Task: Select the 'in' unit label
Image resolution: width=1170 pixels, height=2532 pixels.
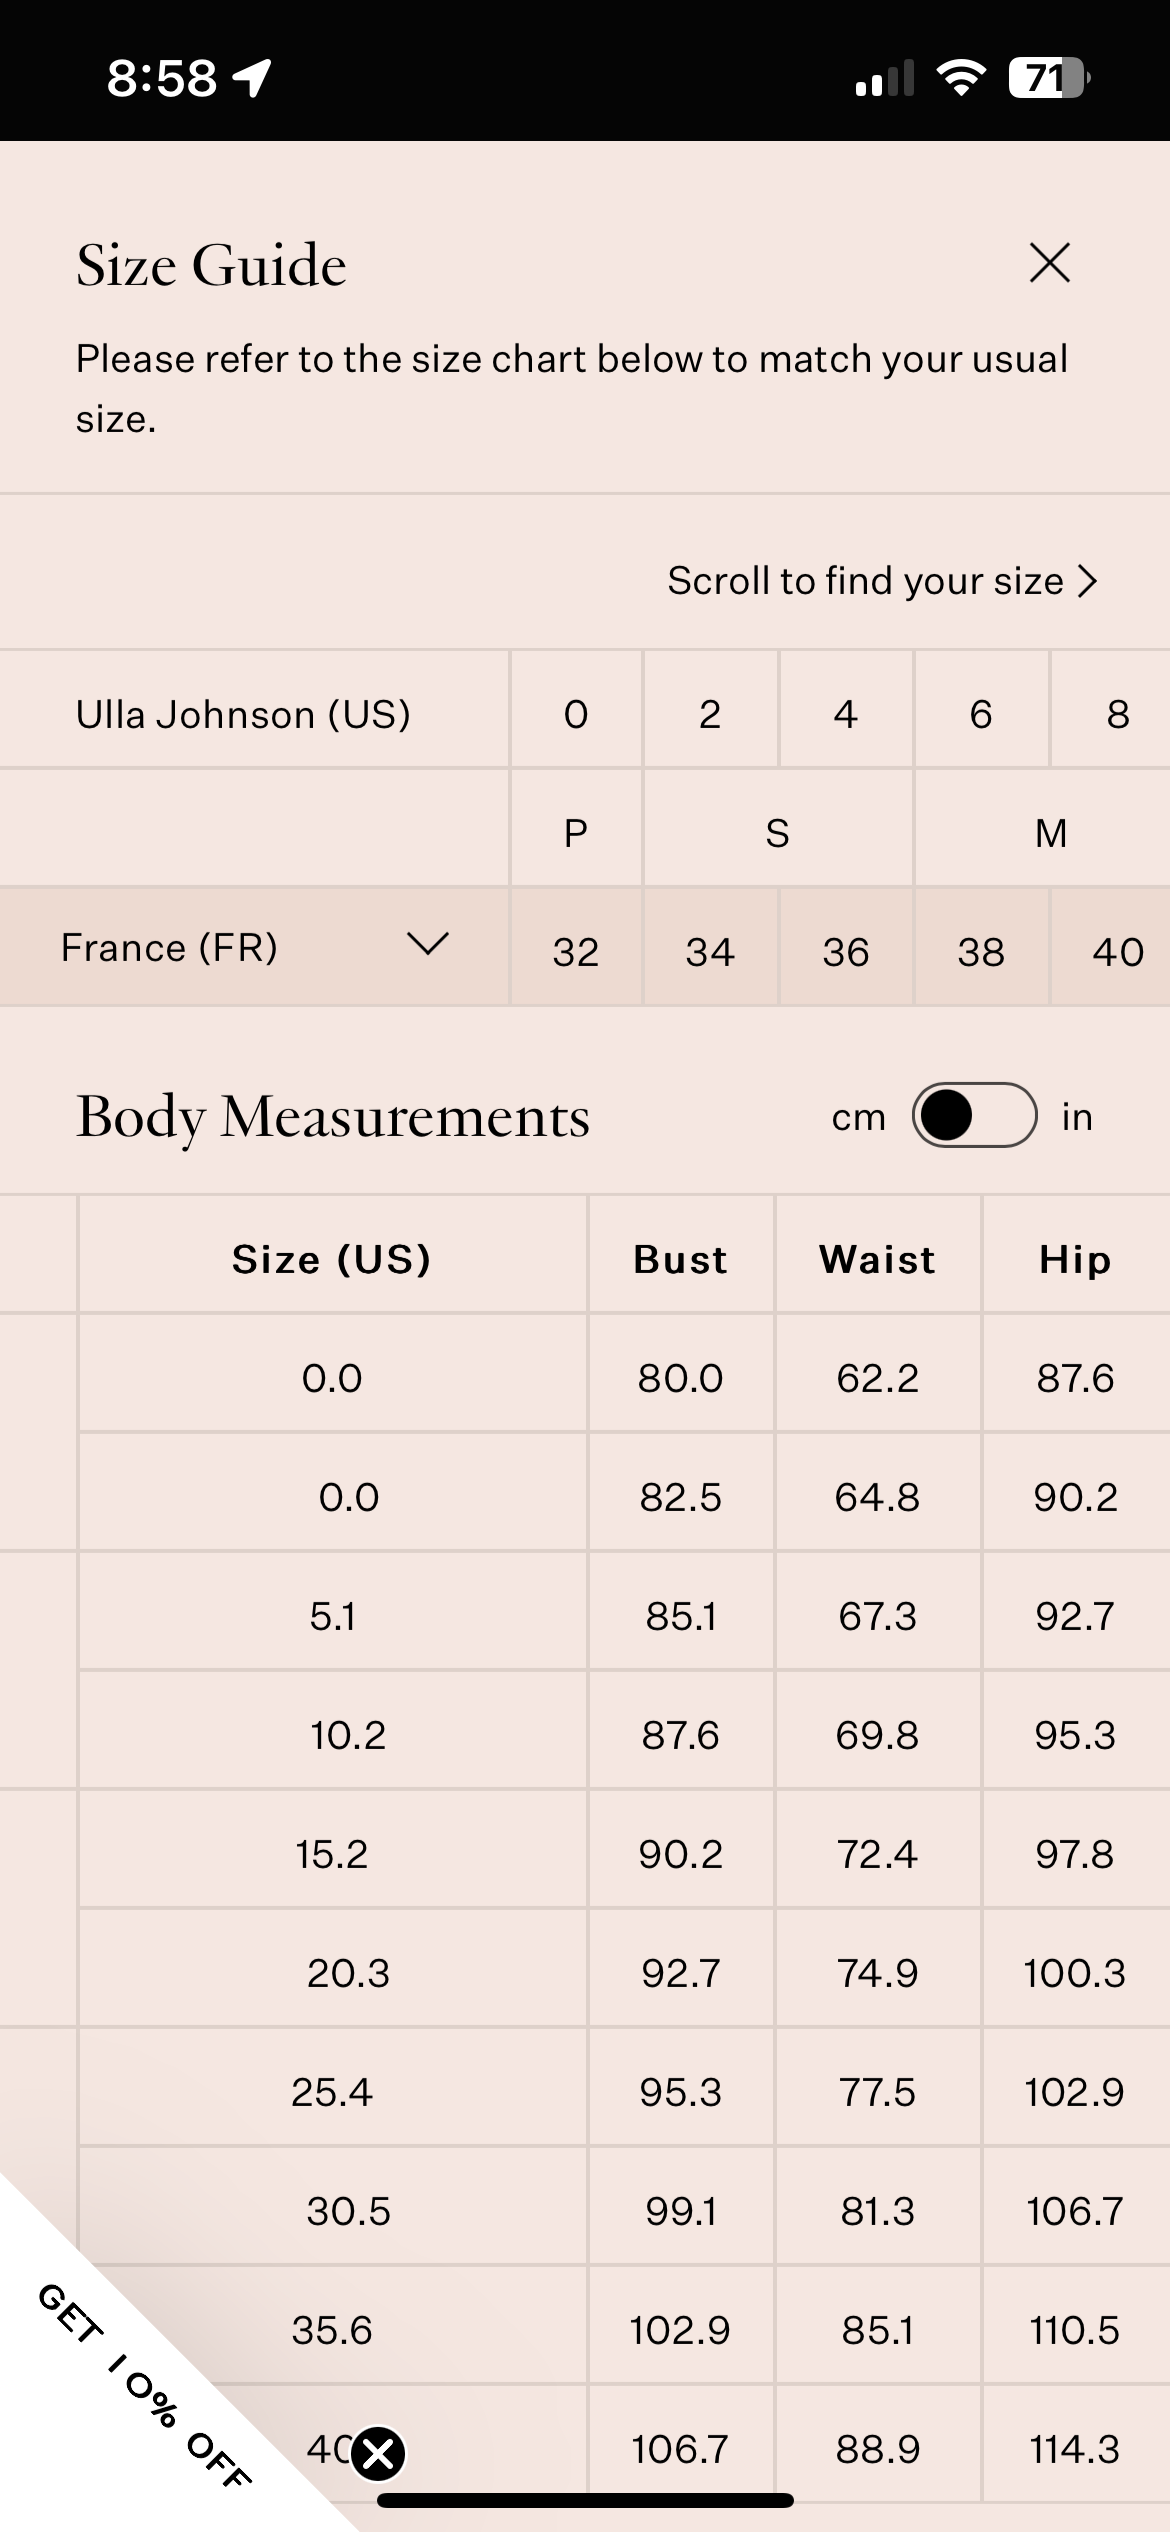Action: [1077, 1117]
